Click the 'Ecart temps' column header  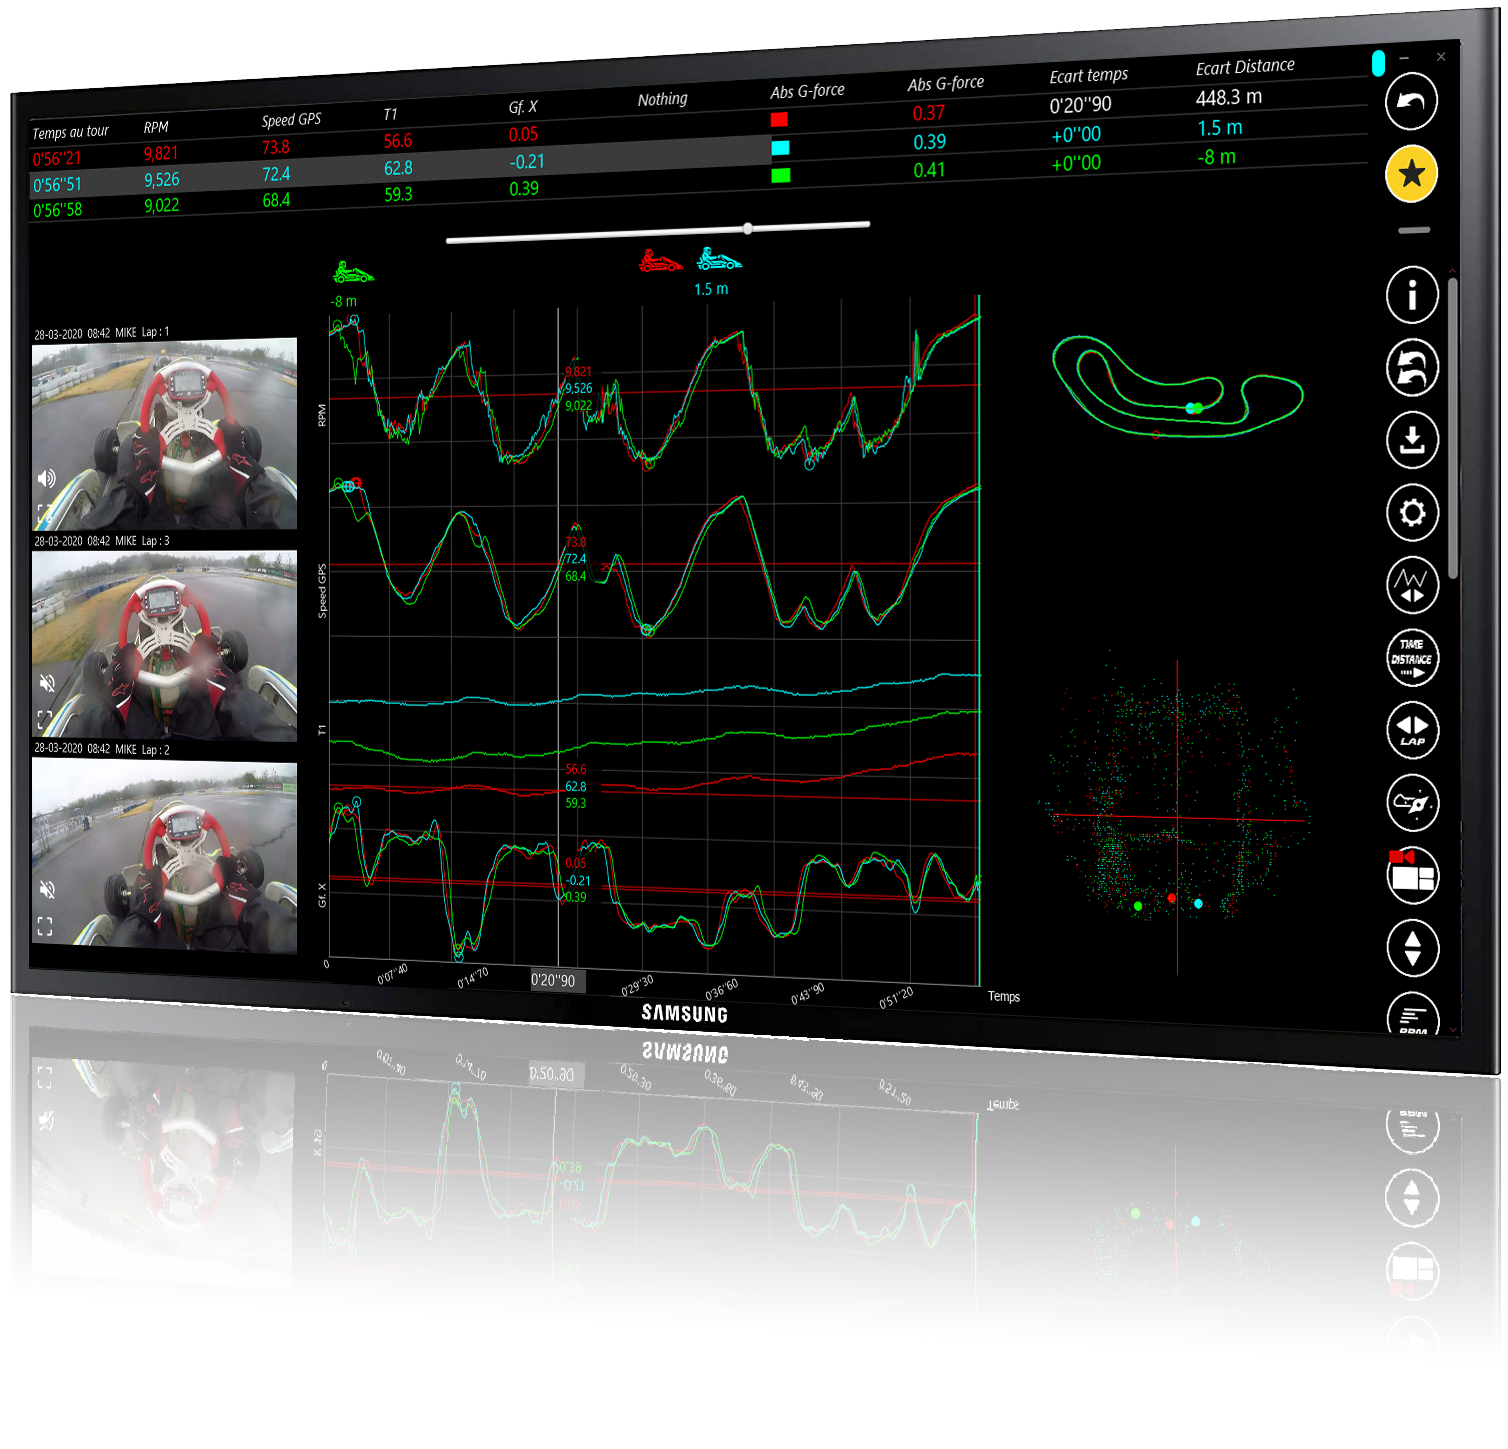tap(1088, 76)
